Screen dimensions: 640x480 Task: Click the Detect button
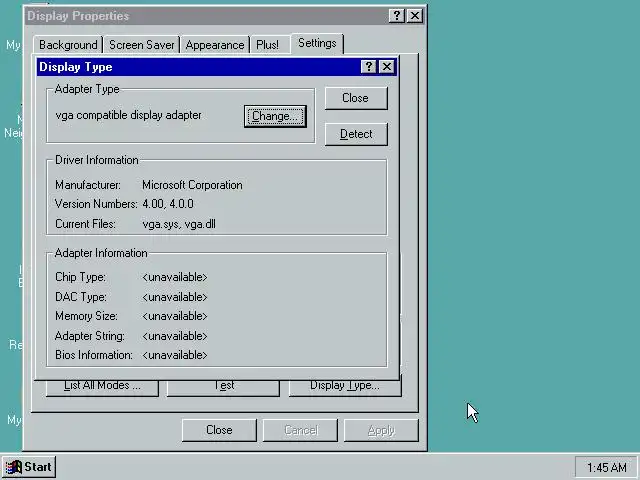pyautogui.click(x=356, y=134)
